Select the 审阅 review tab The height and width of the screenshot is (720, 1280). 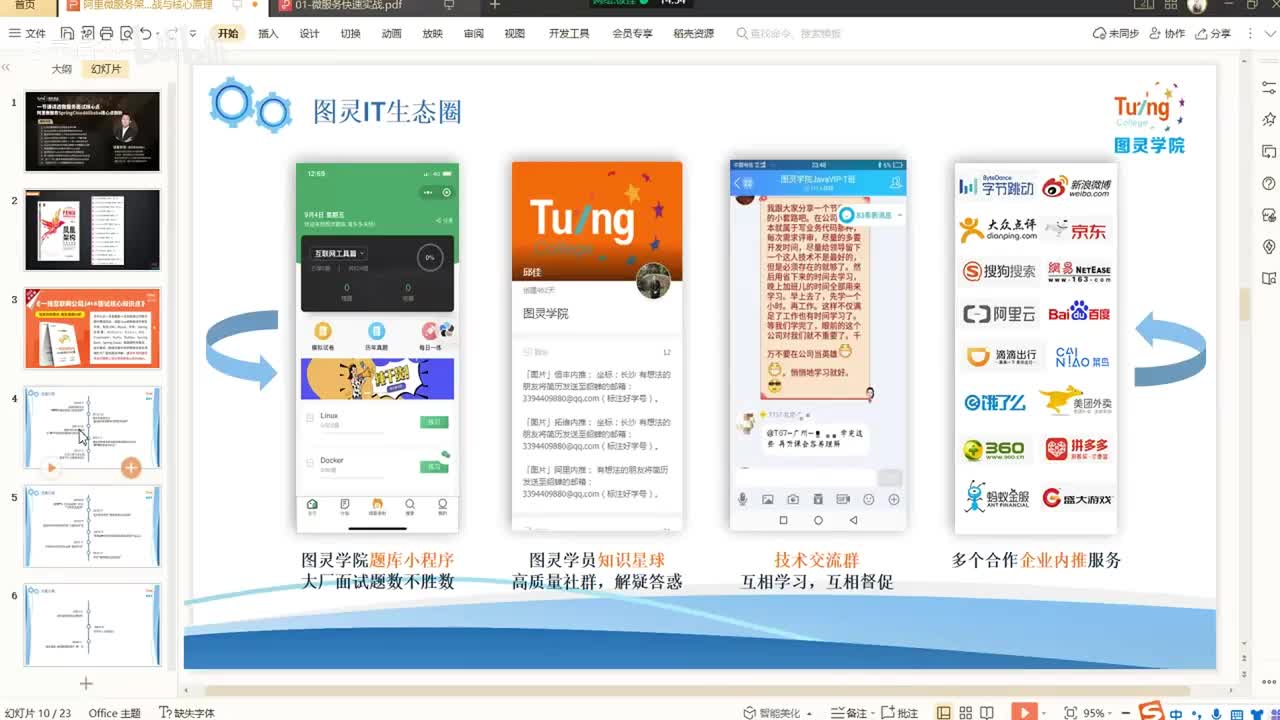(473, 33)
